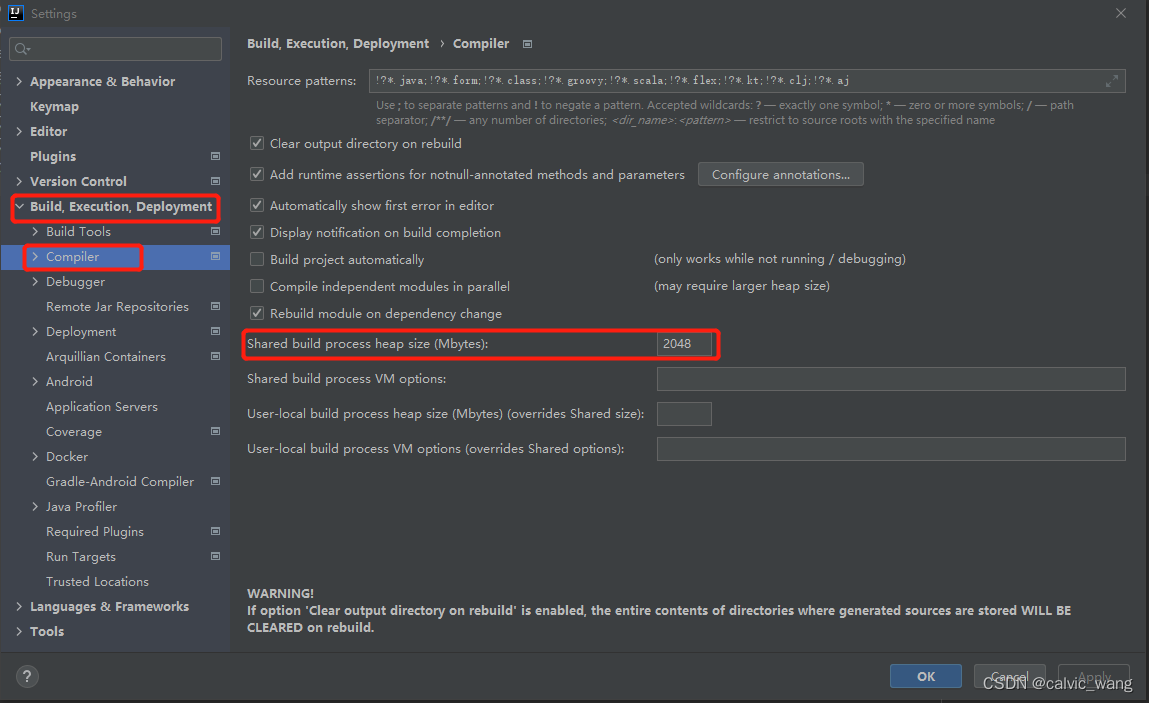1149x703 pixels.
Task: Expand the Appearance & Behavior section
Action: coord(19,81)
